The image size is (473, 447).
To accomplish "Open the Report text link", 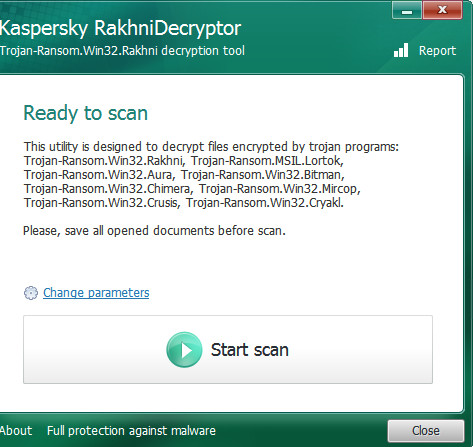I will [x=437, y=51].
